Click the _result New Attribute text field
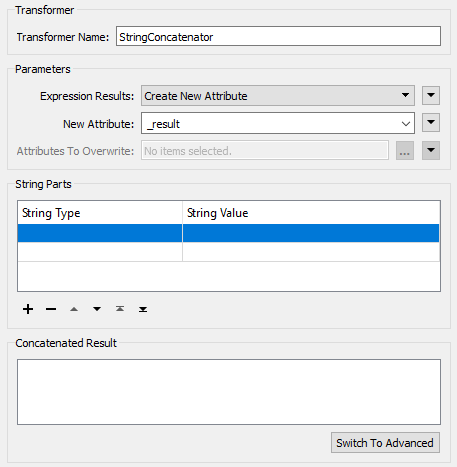Screen dimensions: 457x467 coord(270,124)
